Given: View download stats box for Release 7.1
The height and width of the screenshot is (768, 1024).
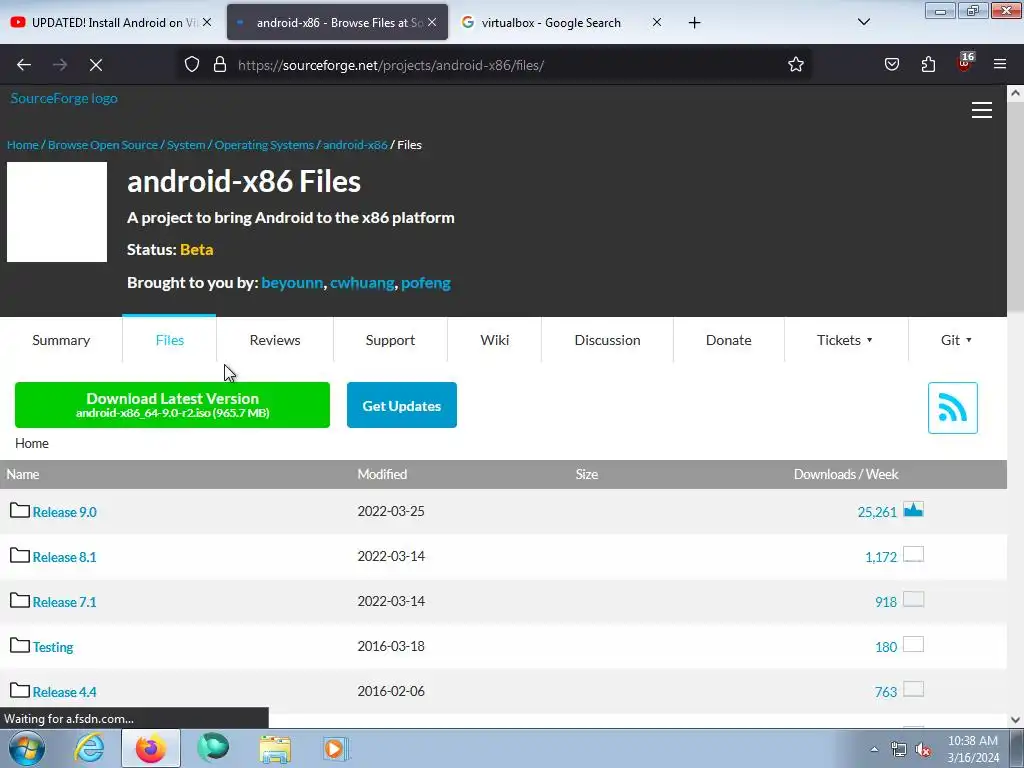Looking at the screenshot, I should (x=913, y=600).
